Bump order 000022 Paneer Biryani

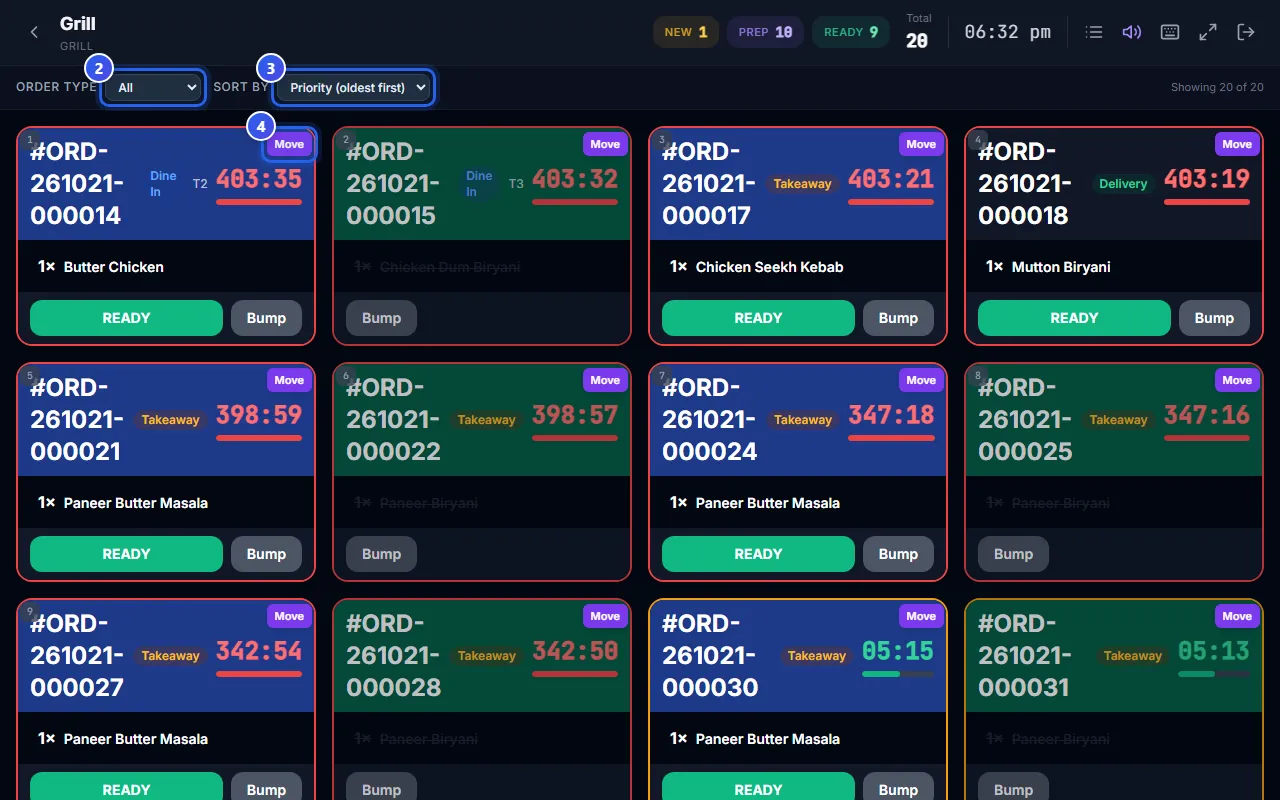point(381,554)
